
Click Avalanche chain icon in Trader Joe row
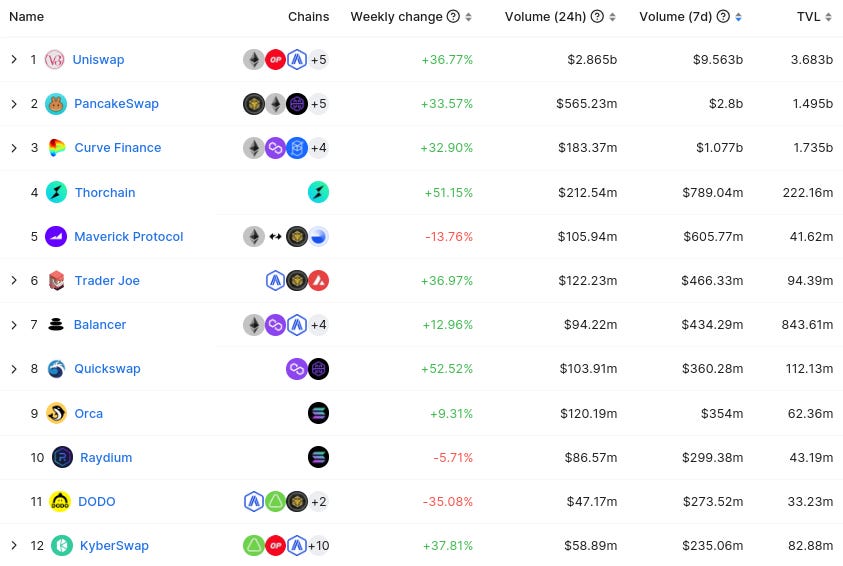[x=318, y=281]
